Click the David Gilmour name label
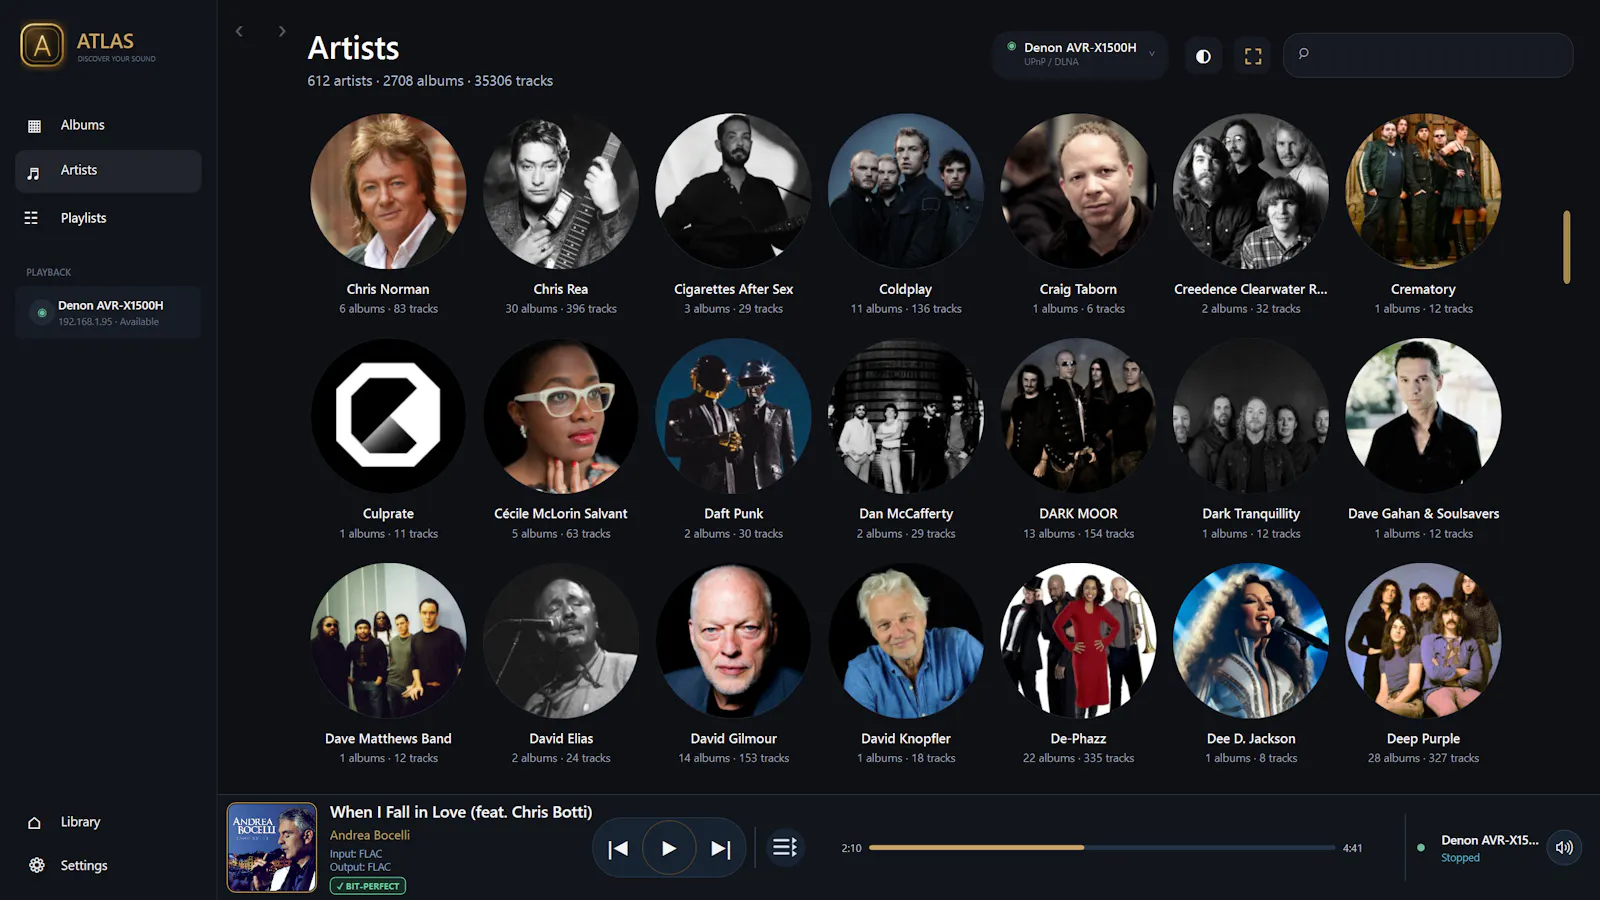 [733, 739]
